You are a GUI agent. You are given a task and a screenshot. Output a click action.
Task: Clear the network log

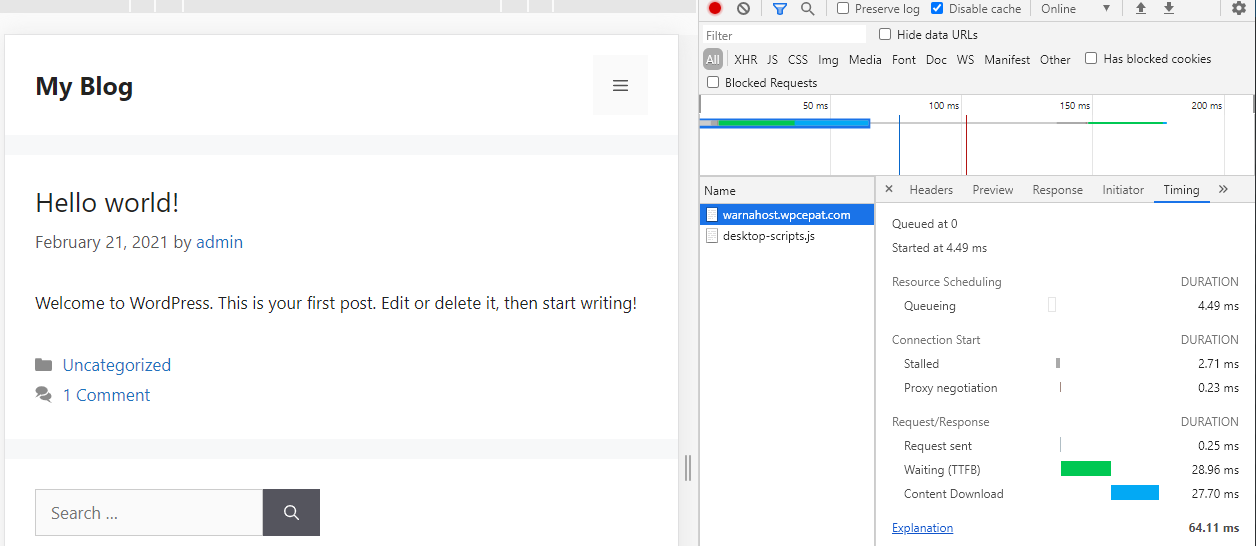(x=743, y=8)
